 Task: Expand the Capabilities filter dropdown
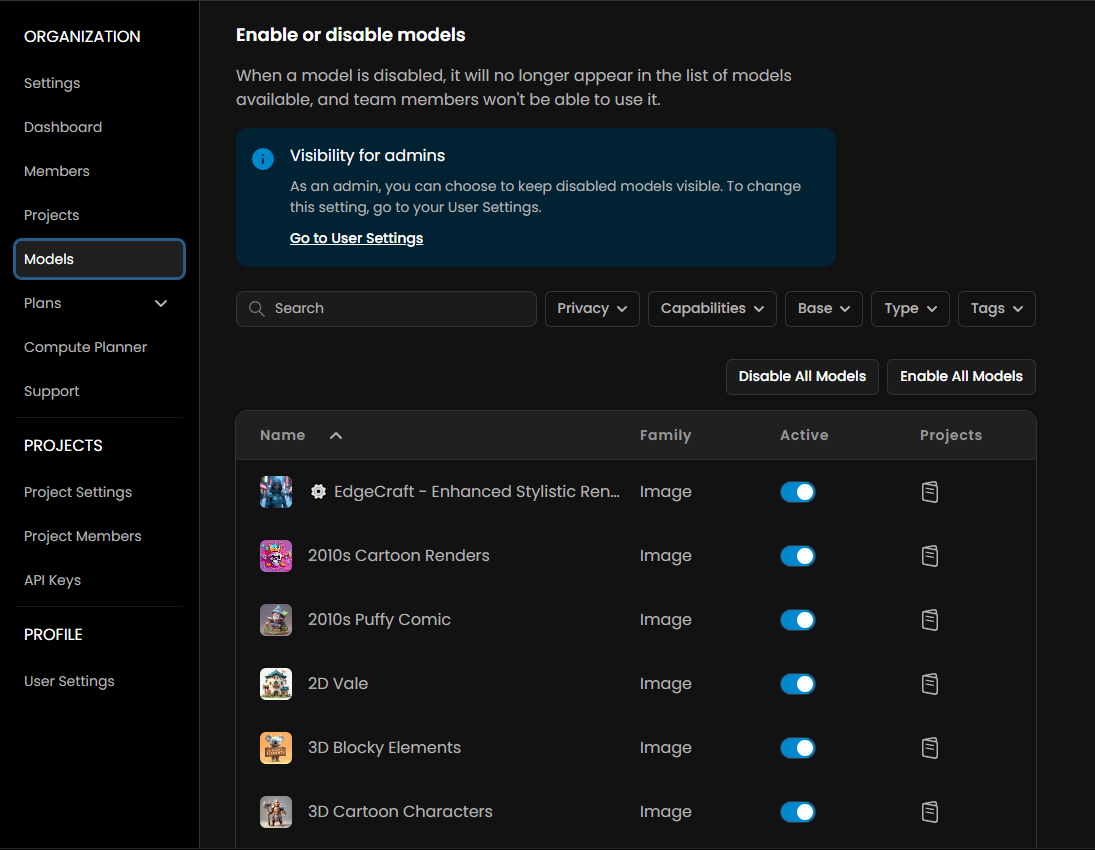coord(712,309)
